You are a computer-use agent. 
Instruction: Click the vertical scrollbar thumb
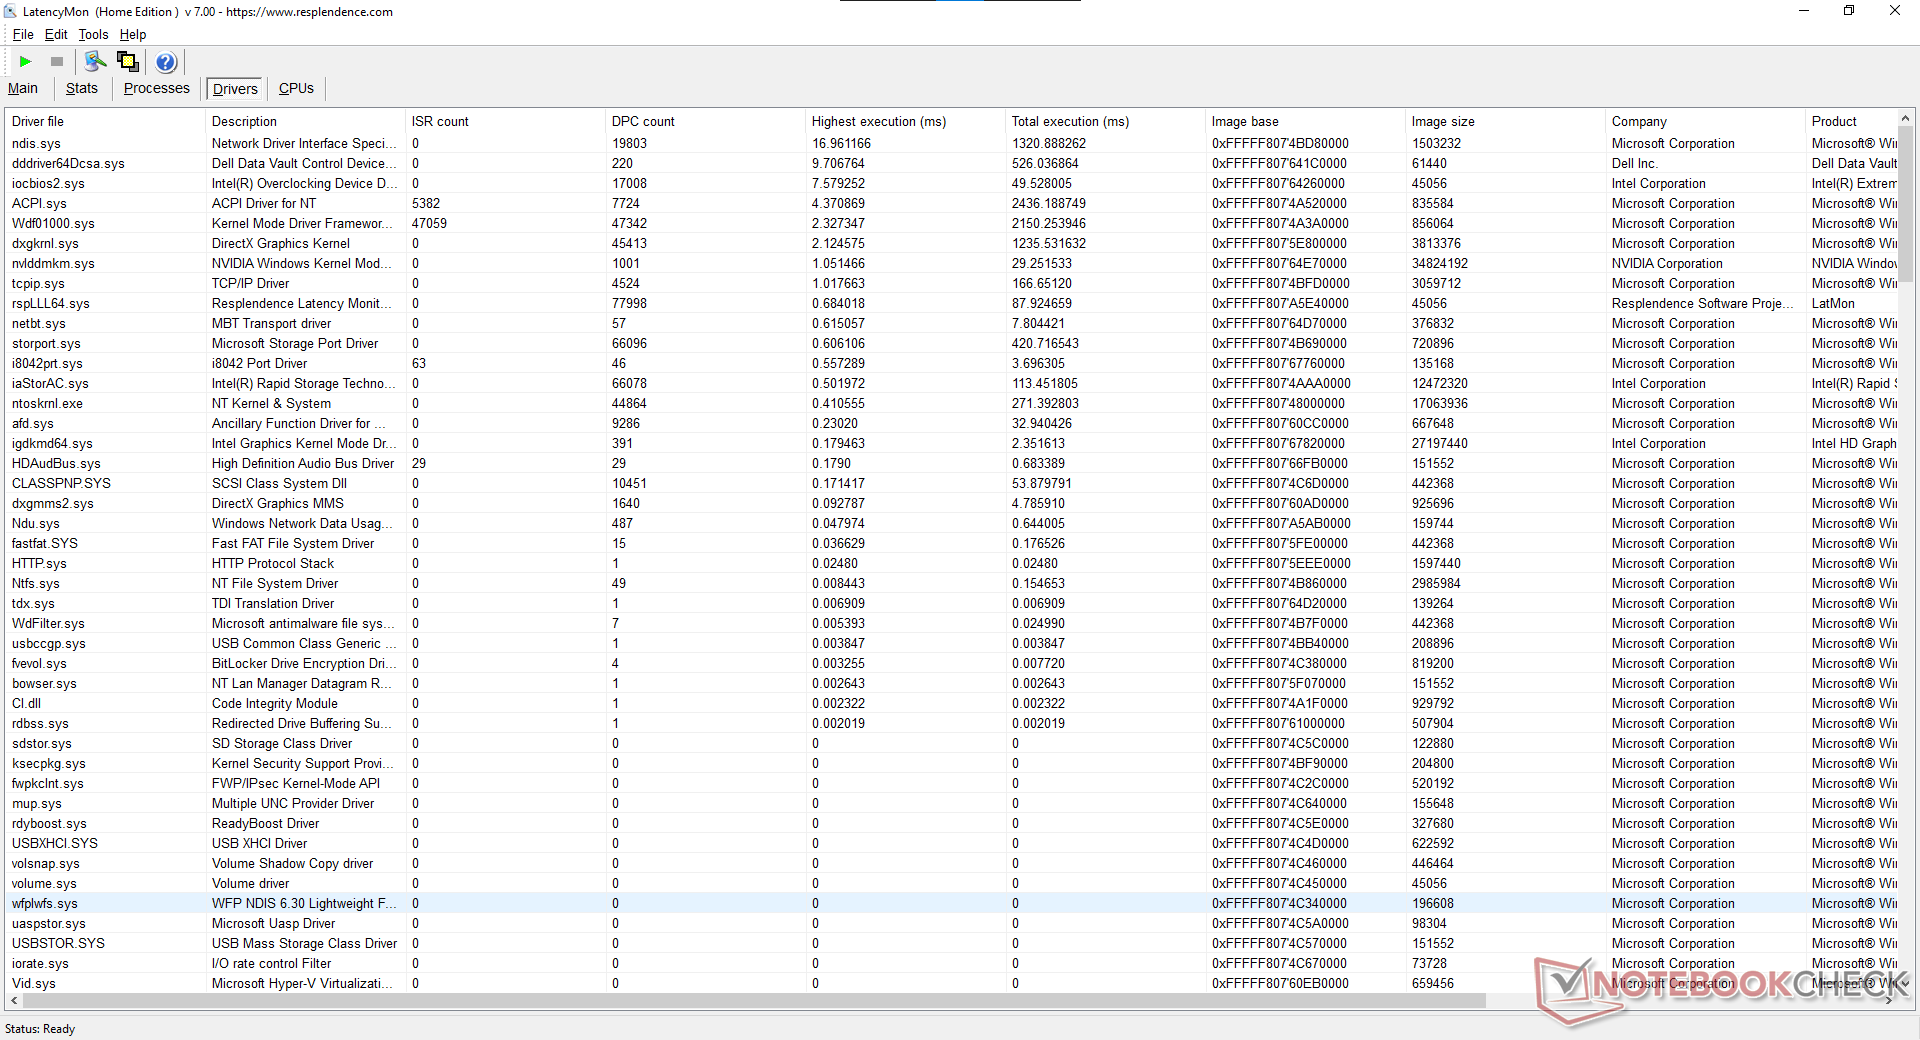pyautogui.click(x=1905, y=203)
